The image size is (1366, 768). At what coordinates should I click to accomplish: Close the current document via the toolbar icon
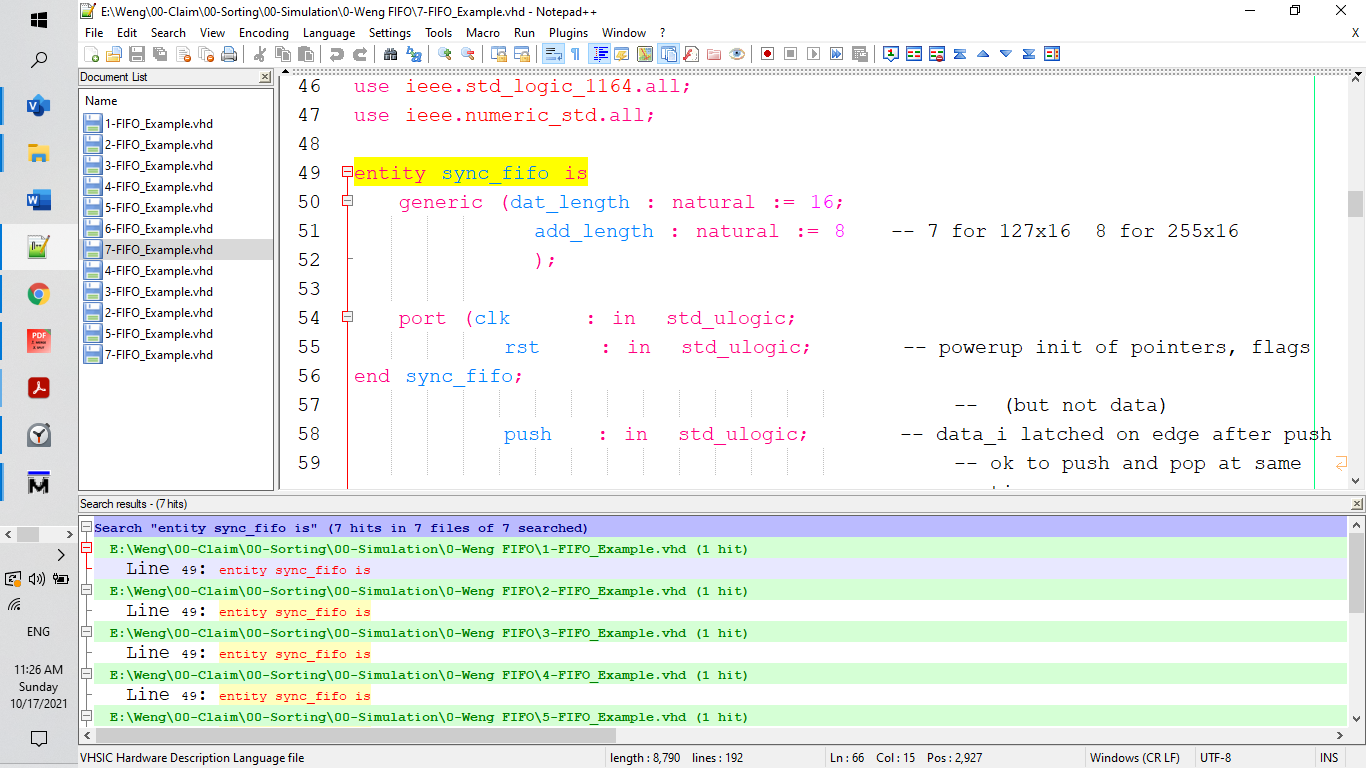(x=183, y=54)
